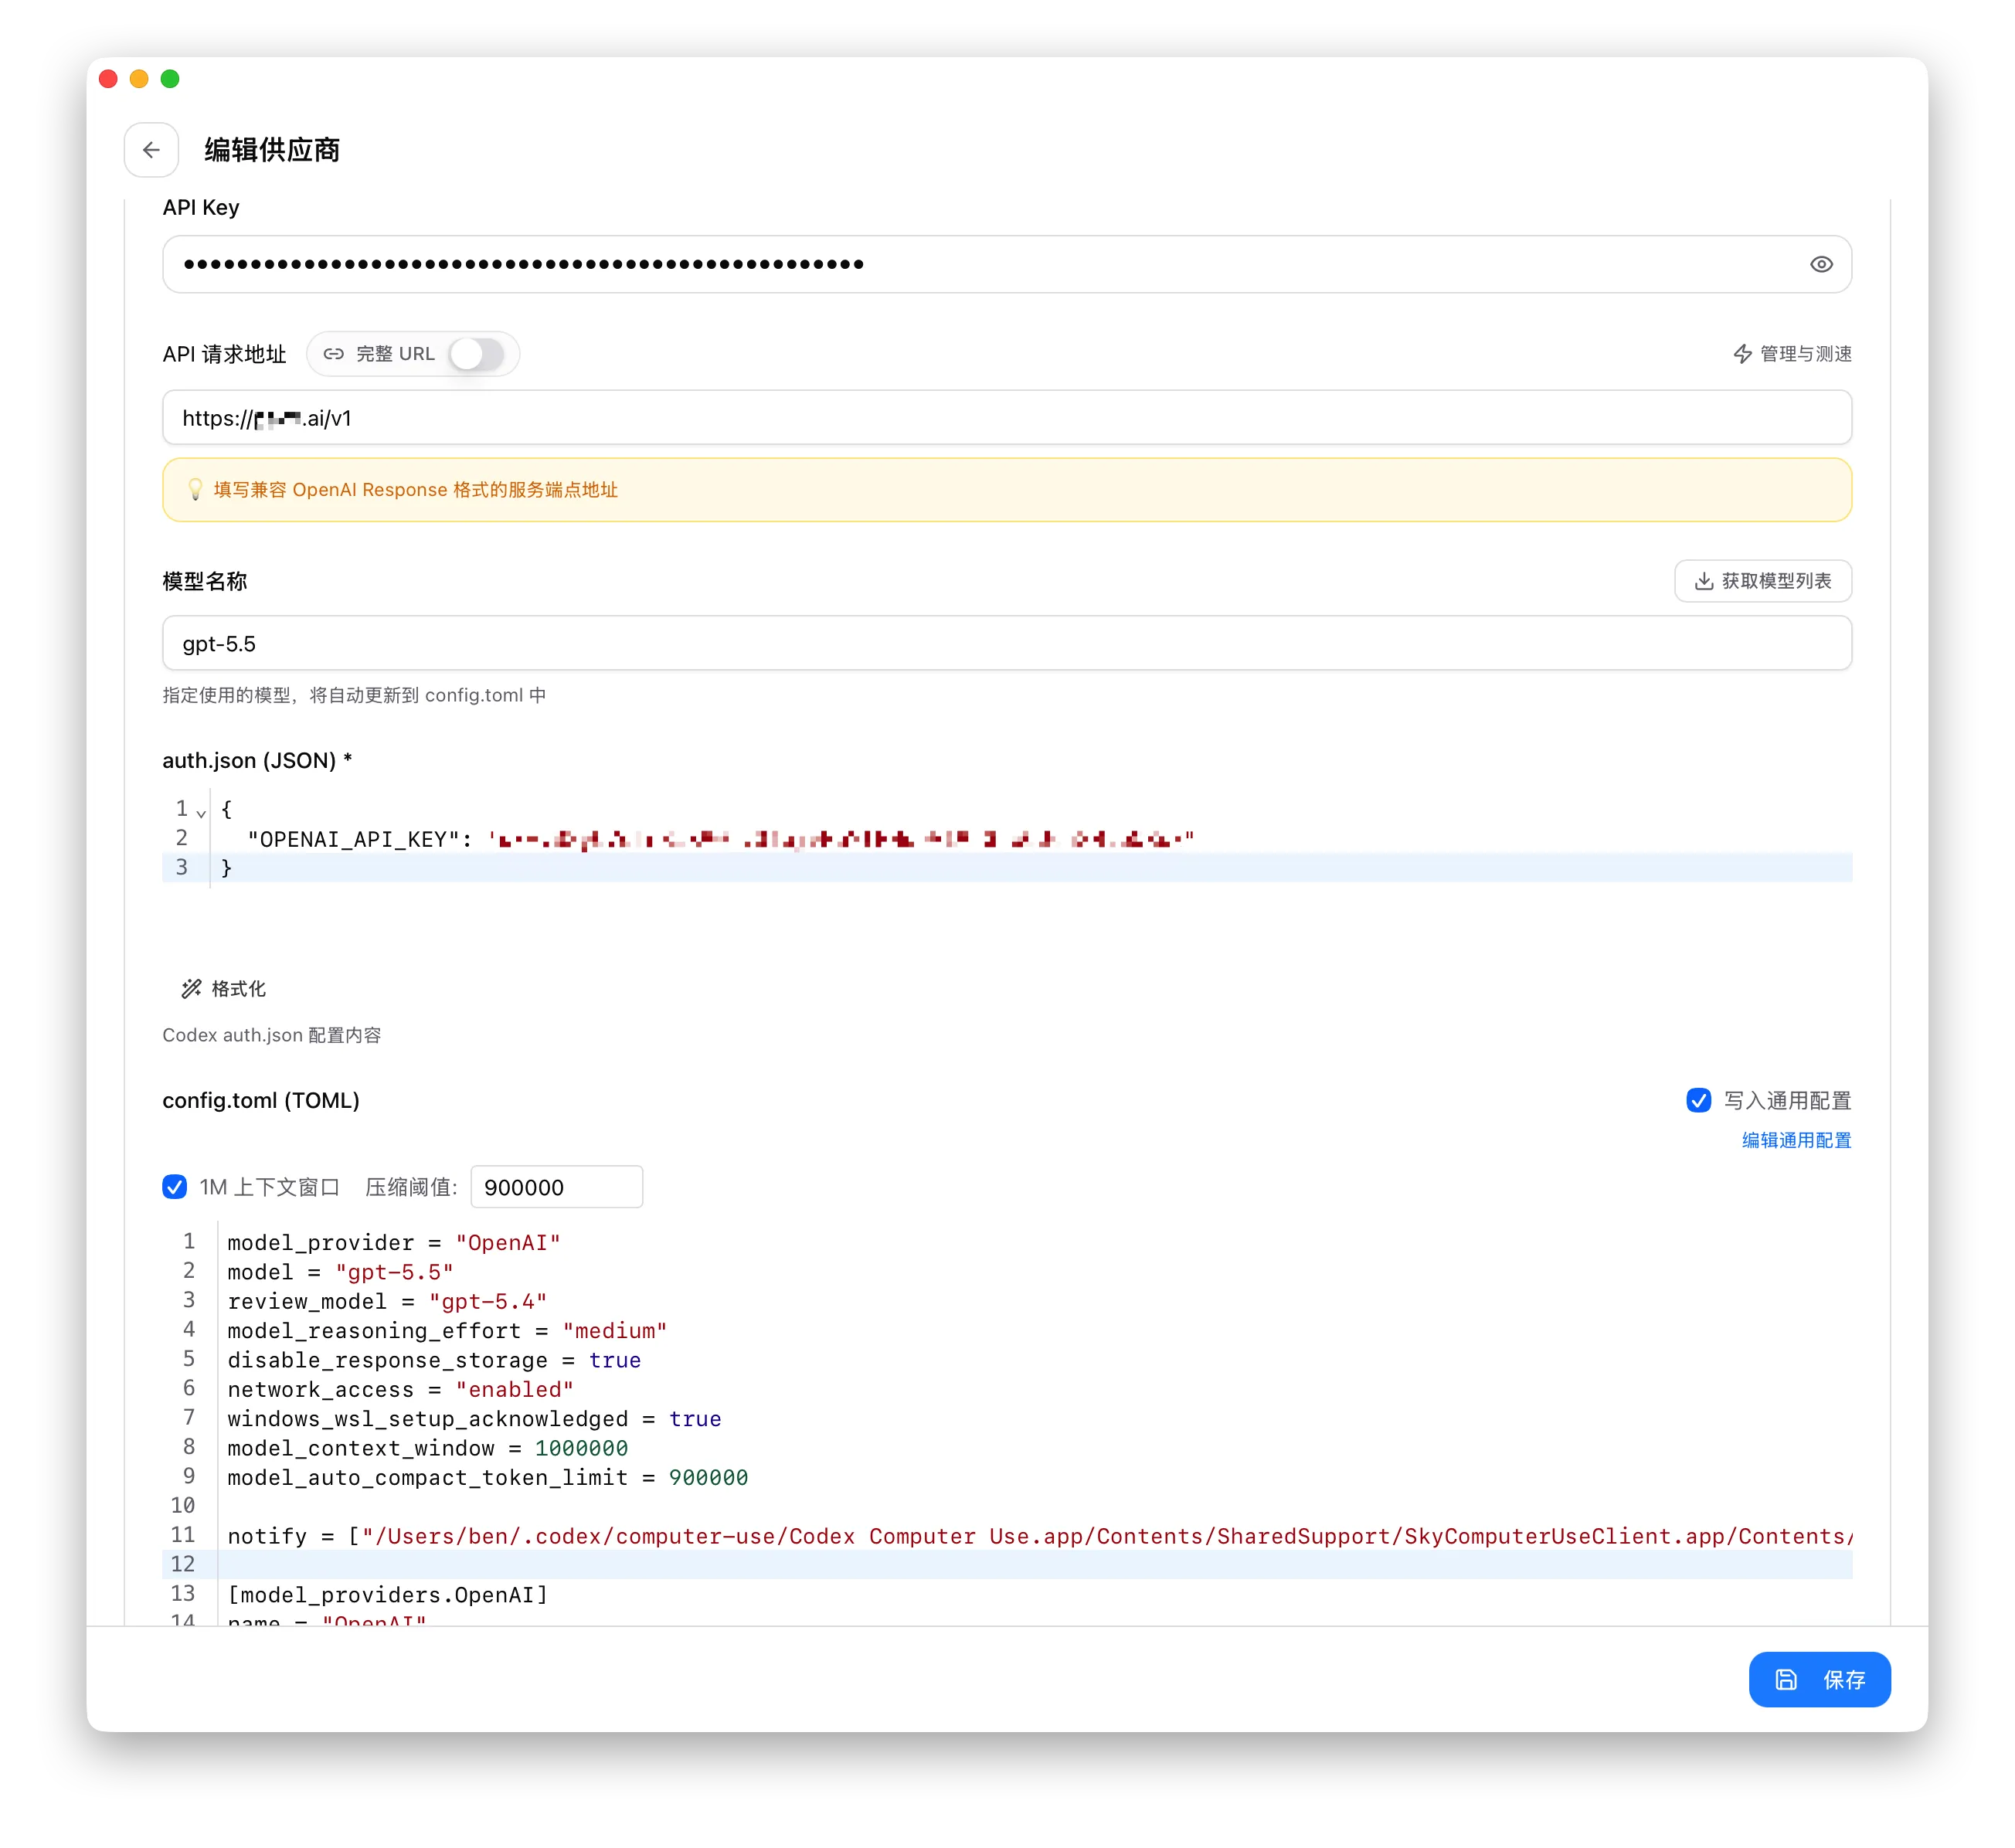Click the windows_wsl_setup_acknowledged line
The image size is (2015, 1848).
[1035, 1419]
